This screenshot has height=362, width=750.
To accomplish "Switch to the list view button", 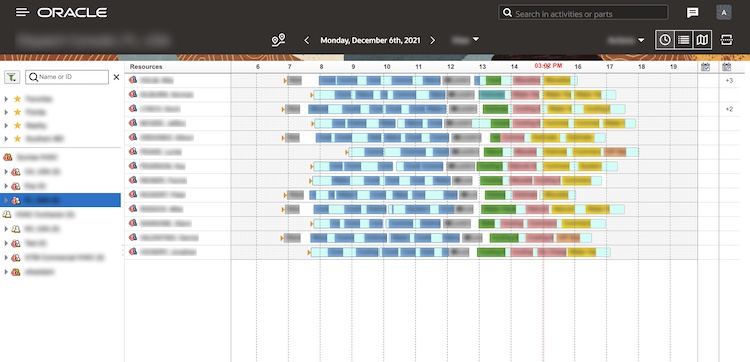I will pos(684,40).
